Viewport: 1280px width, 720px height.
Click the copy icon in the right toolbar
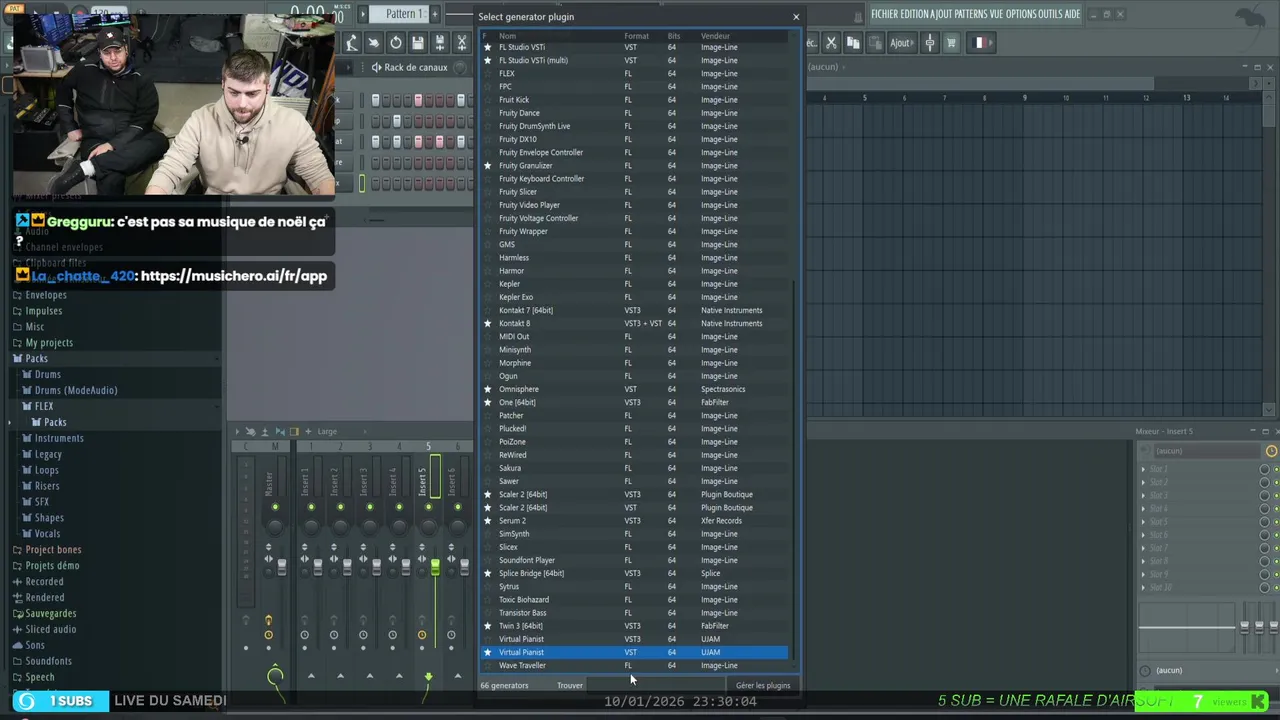pos(853,43)
